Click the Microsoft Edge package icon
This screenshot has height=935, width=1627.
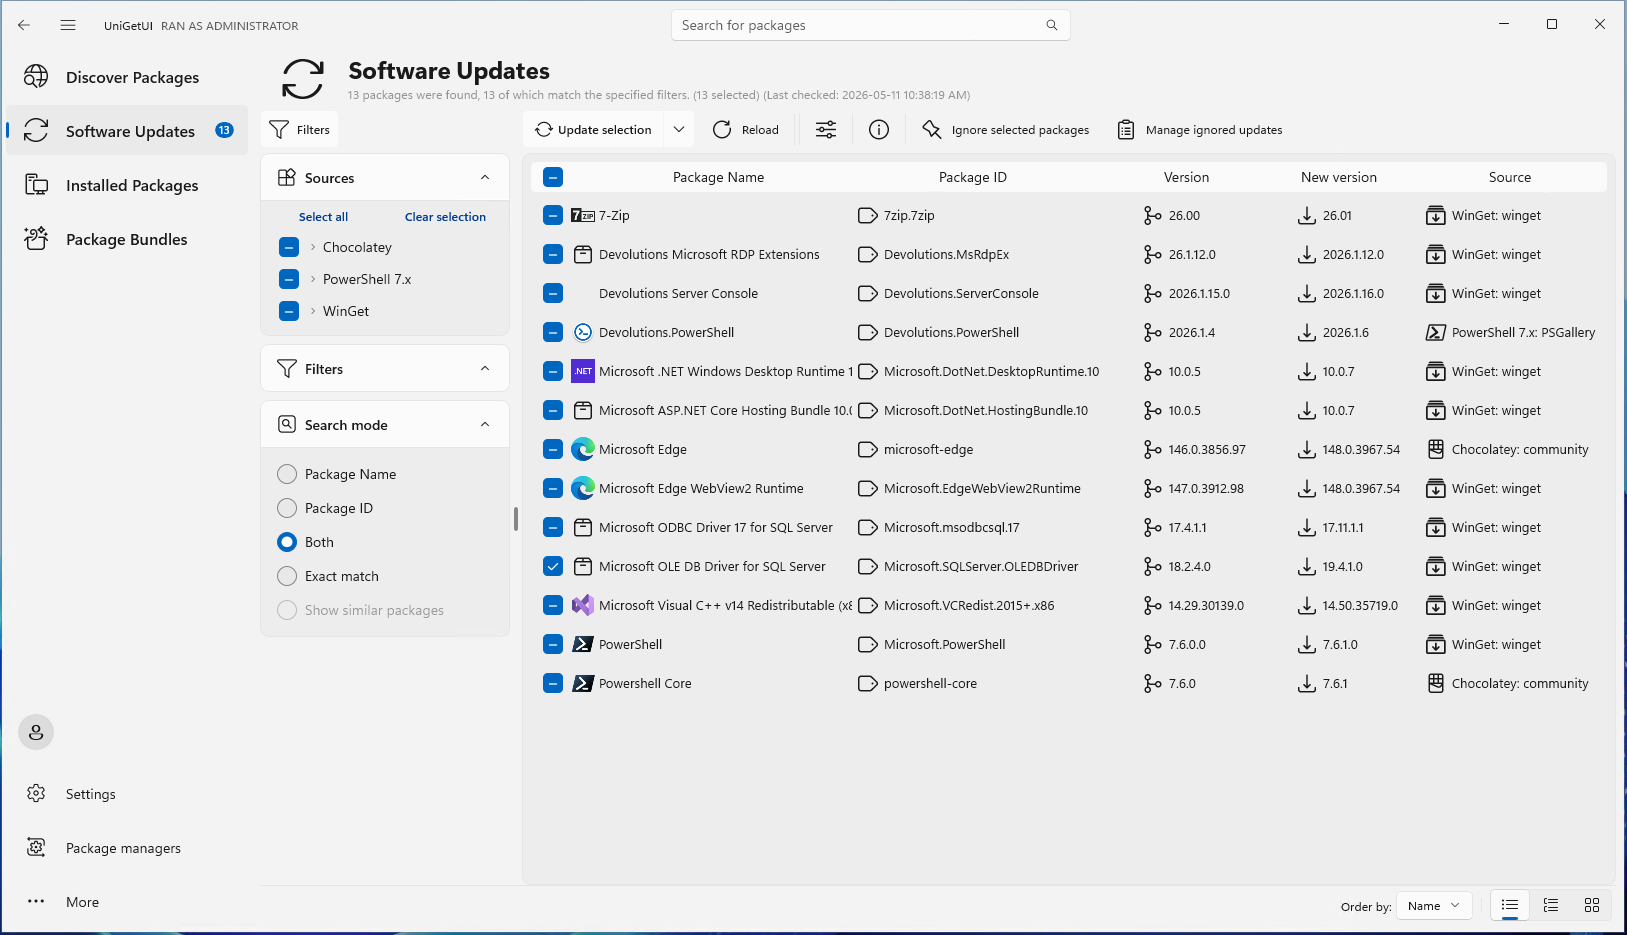tap(583, 449)
